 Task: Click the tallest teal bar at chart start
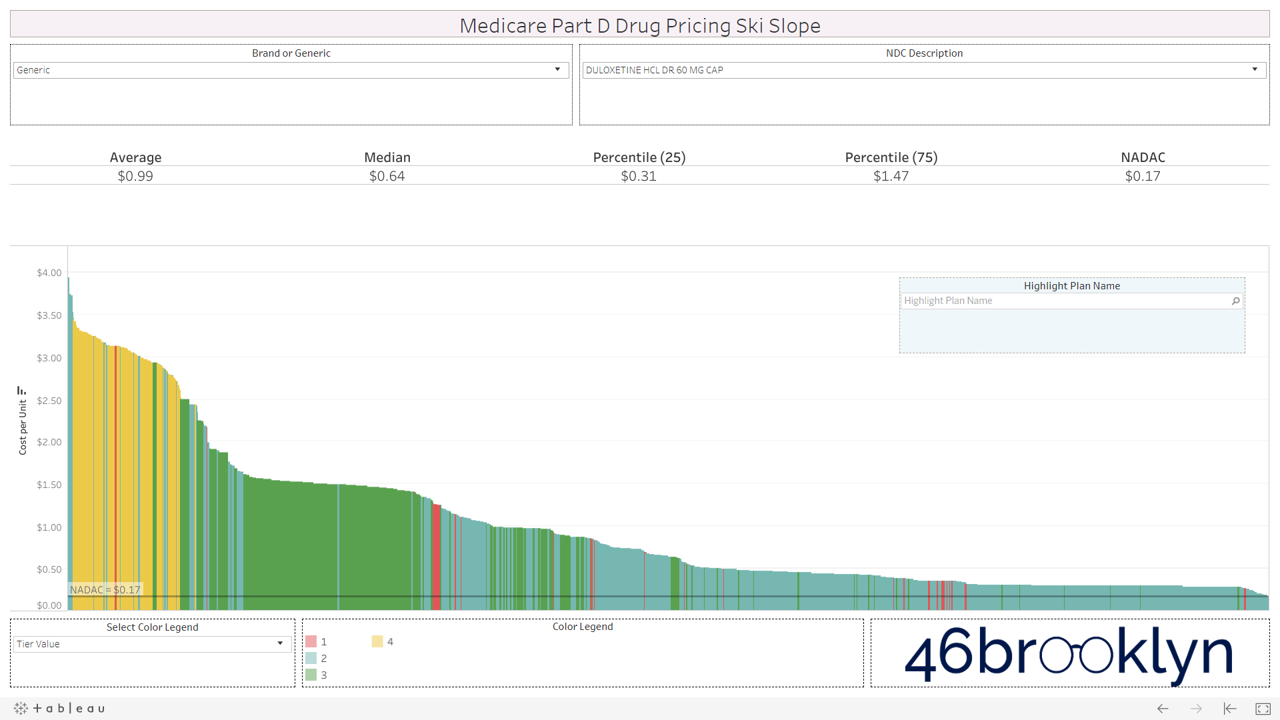(69, 444)
